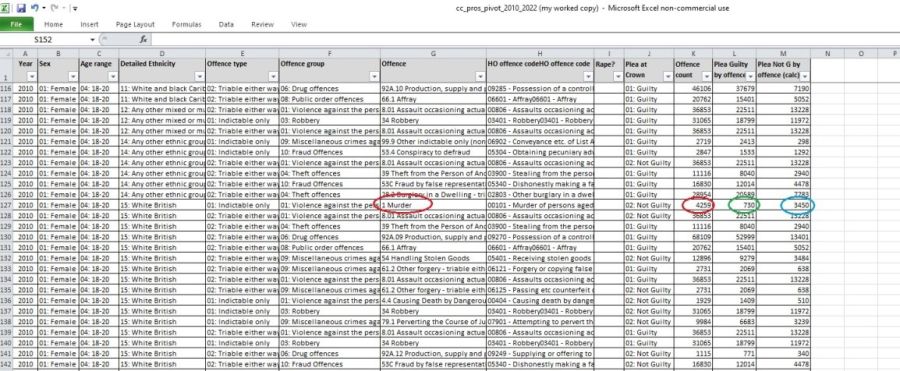This screenshot has width=900, height=371.
Task: Click the Select All corner triangle
Action: pyautogui.click(x=6, y=53)
